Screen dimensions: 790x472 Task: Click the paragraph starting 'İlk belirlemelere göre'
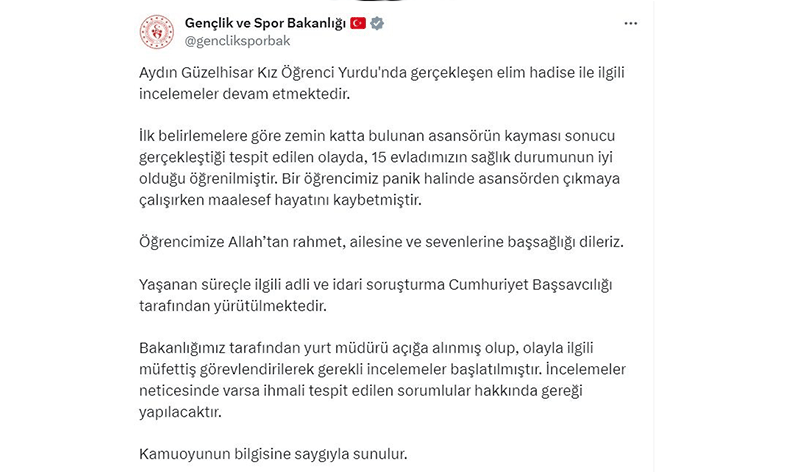(379, 168)
